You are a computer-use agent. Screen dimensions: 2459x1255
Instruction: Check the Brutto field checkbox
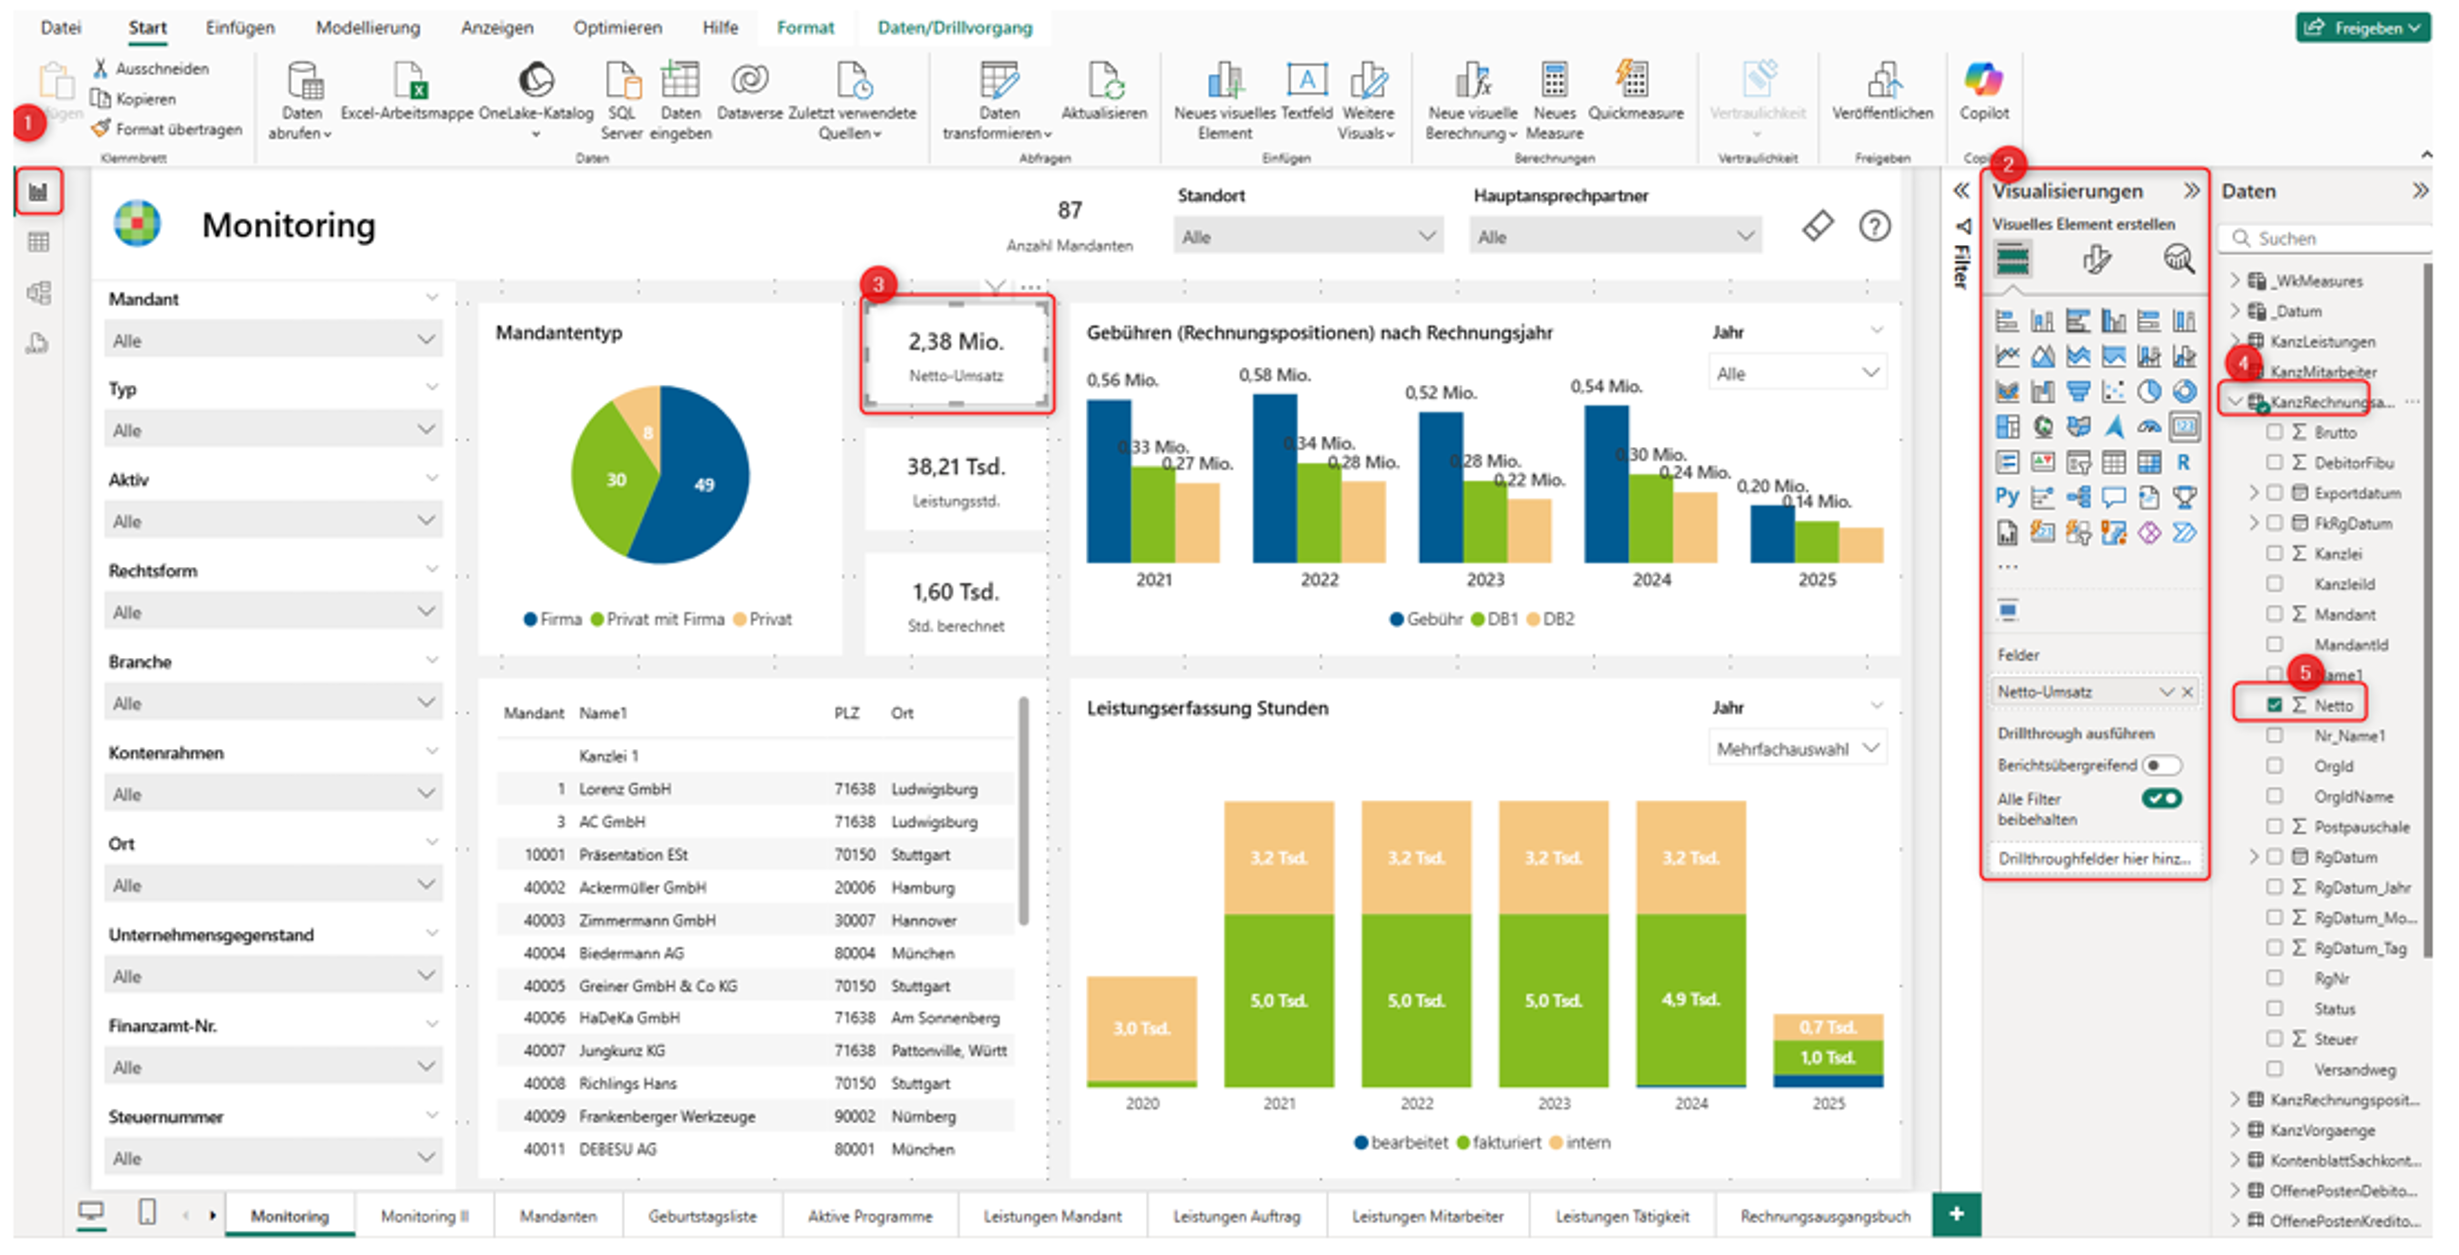click(x=2274, y=432)
